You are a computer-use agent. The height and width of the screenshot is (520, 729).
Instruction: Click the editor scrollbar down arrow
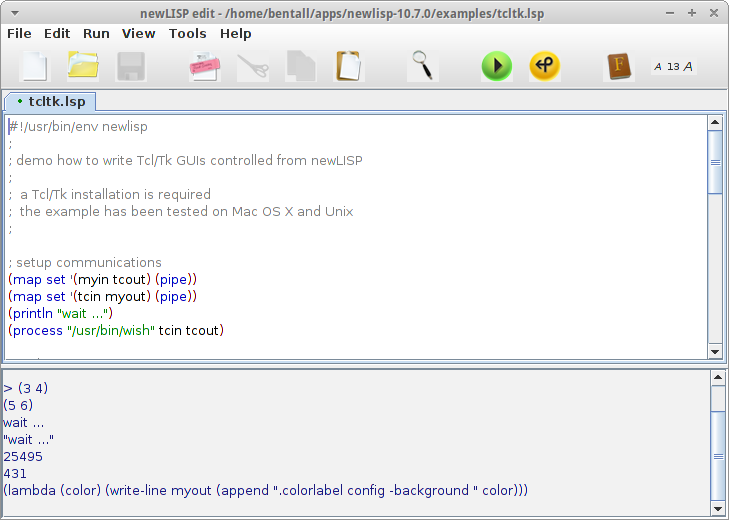715,351
